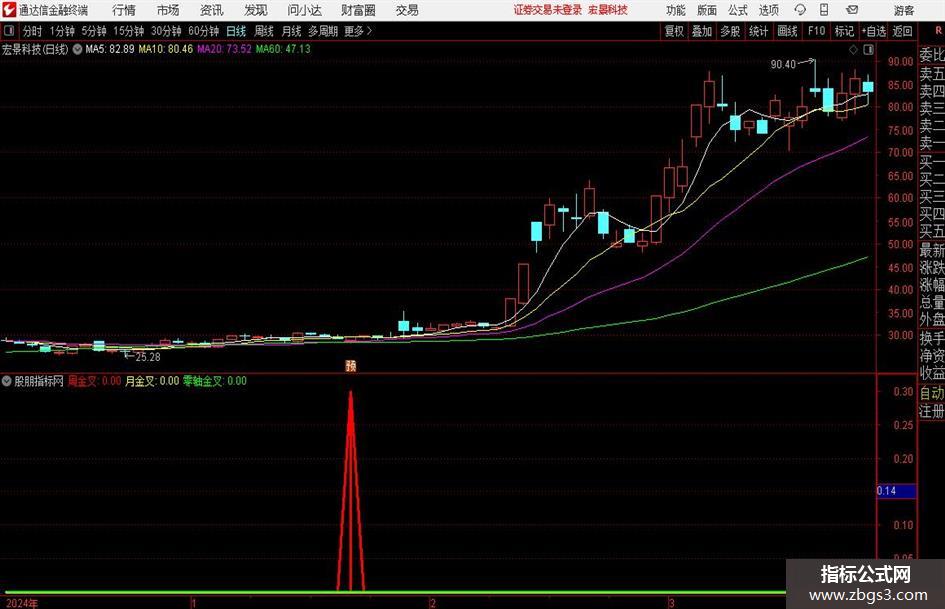The height and width of the screenshot is (609, 945).
Task: Click the 周金叉: 0.00 label
Action: click(94, 381)
